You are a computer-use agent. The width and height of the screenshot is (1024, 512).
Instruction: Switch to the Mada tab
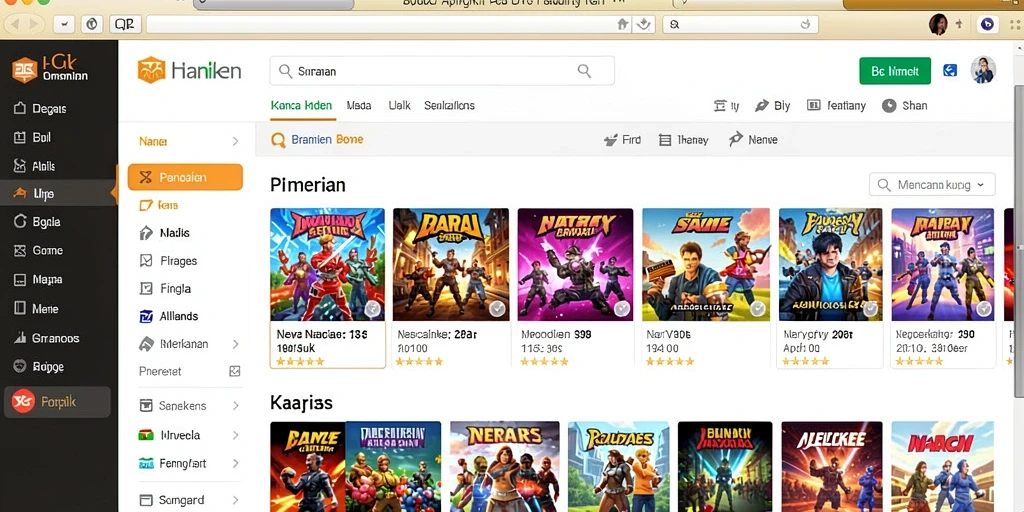tap(359, 105)
